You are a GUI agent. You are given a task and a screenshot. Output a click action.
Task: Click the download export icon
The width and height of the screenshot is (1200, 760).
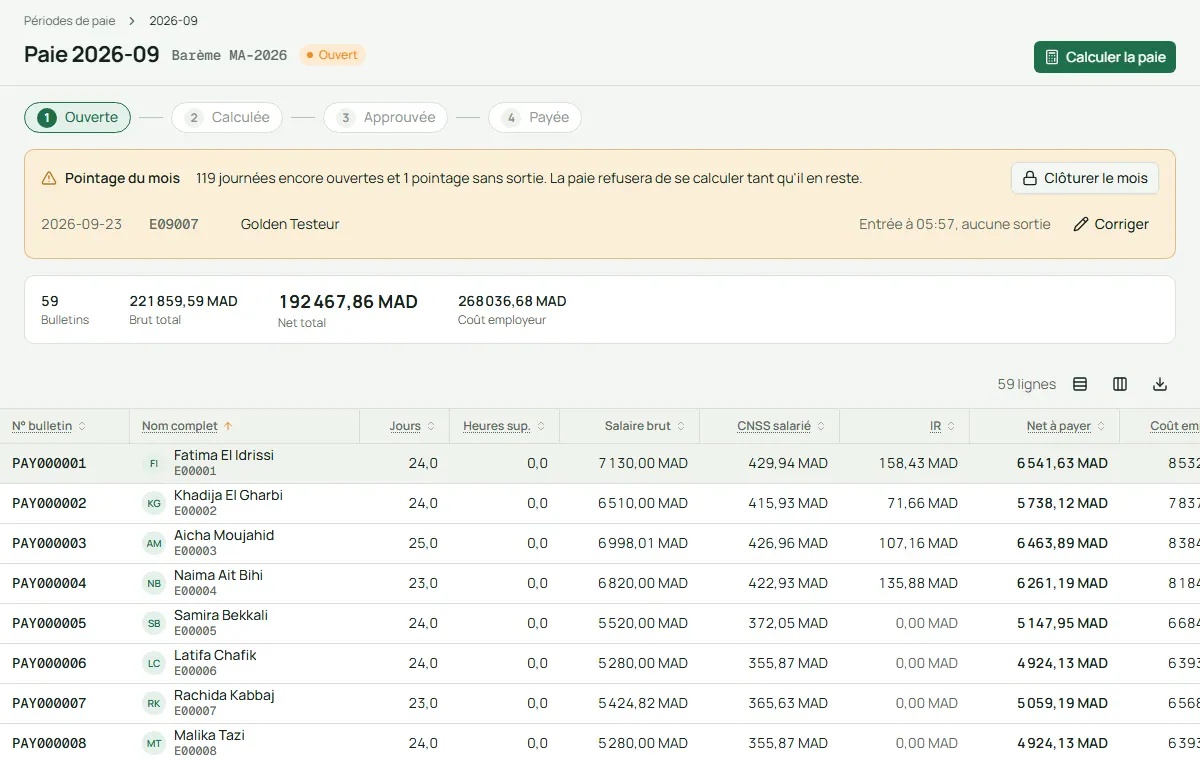(x=1160, y=384)
